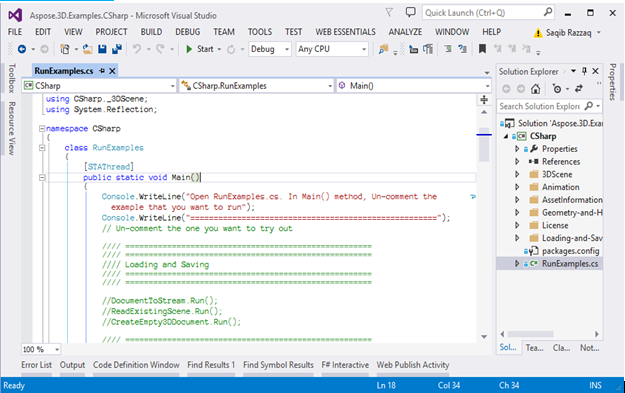The height and width of the screenshot is (393, 625).
Task: Open the F# Interactive tab
Action: (x=345, y=365)
